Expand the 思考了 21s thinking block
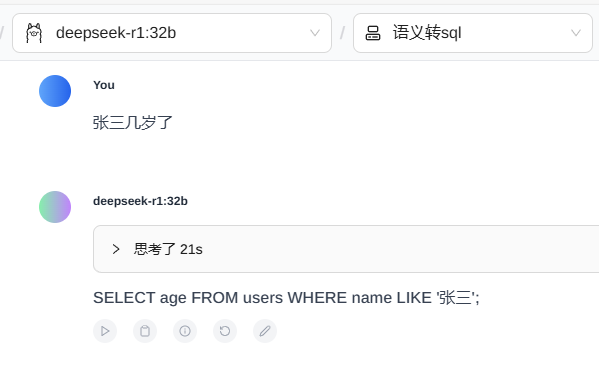599x365 pixels. click(x=346, y=249)
